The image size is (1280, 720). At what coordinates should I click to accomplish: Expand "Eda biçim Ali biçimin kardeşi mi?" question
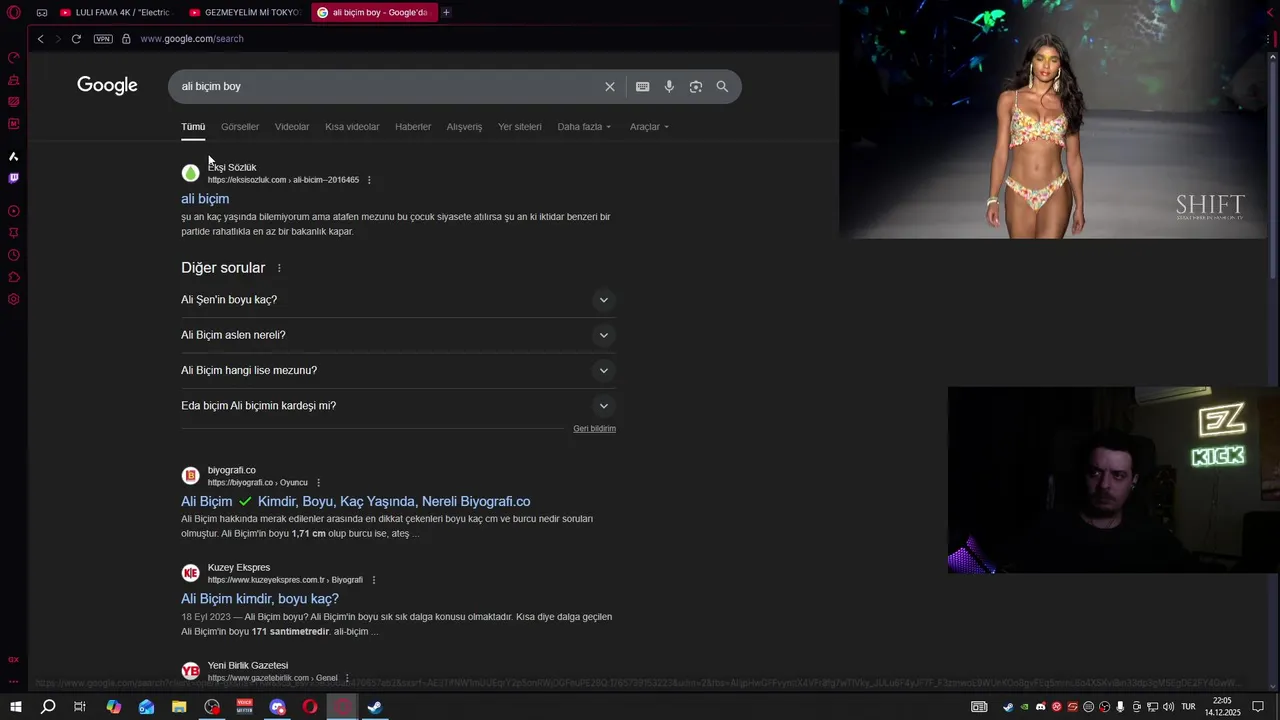tap(398, 406)
